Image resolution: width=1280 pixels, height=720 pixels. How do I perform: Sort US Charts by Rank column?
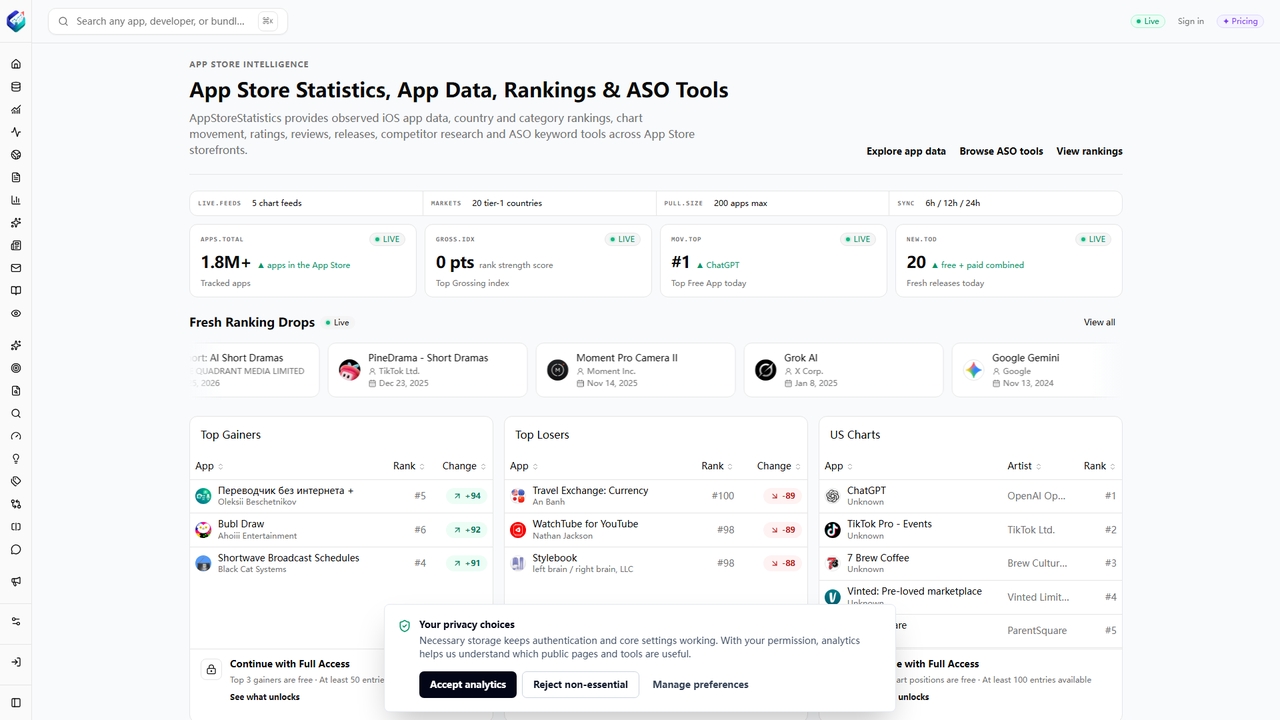coord(1100,466)
